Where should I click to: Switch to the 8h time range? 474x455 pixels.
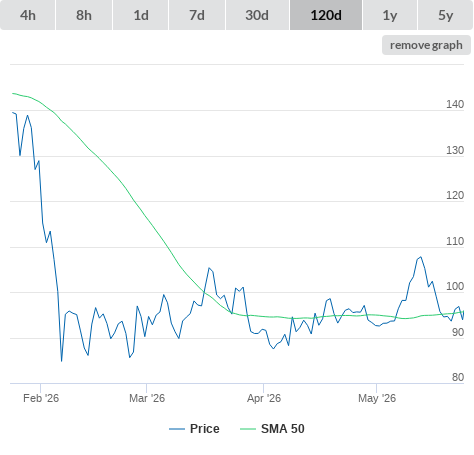[84, 15]
